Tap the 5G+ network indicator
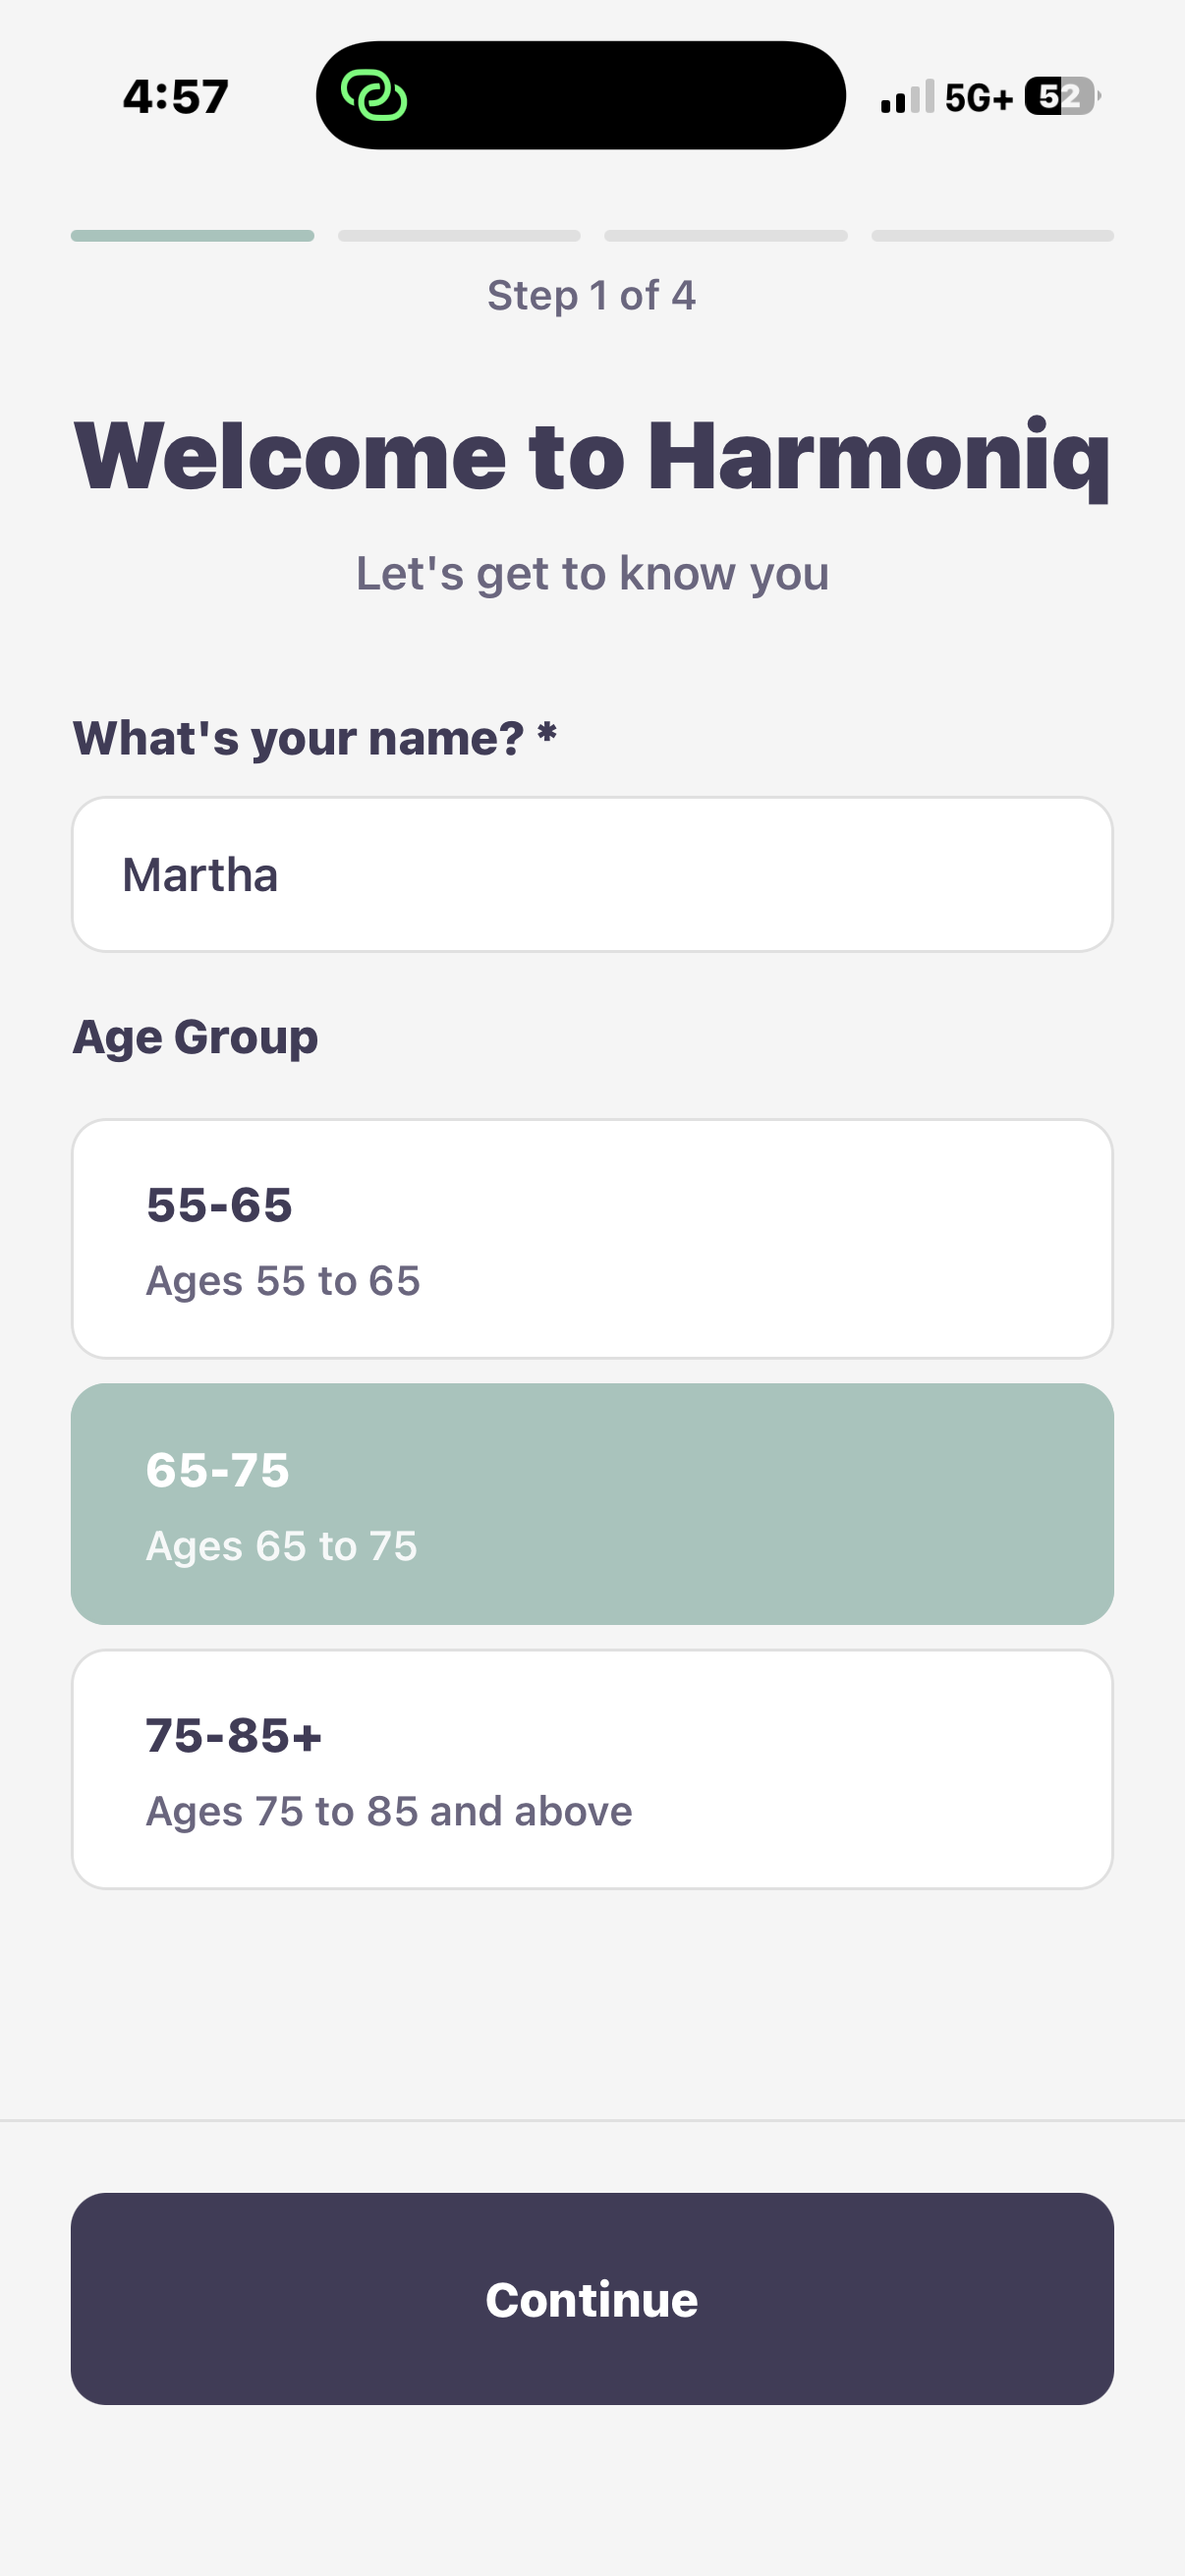Viewport: 1185px width, 2576px height. (978, 98)
